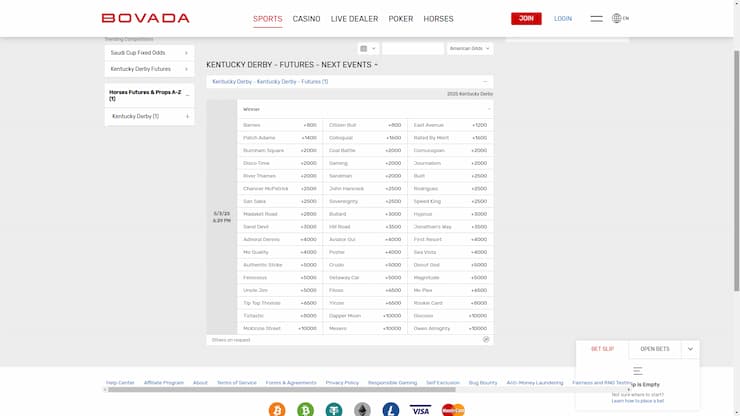
Task: Open Bug Bounty footer link
Action: coord(483,382)
